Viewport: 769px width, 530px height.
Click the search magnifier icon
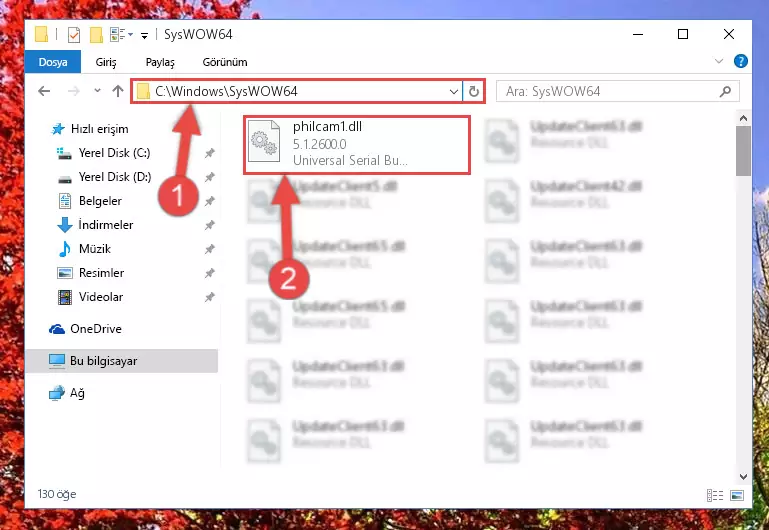[725, 91]
